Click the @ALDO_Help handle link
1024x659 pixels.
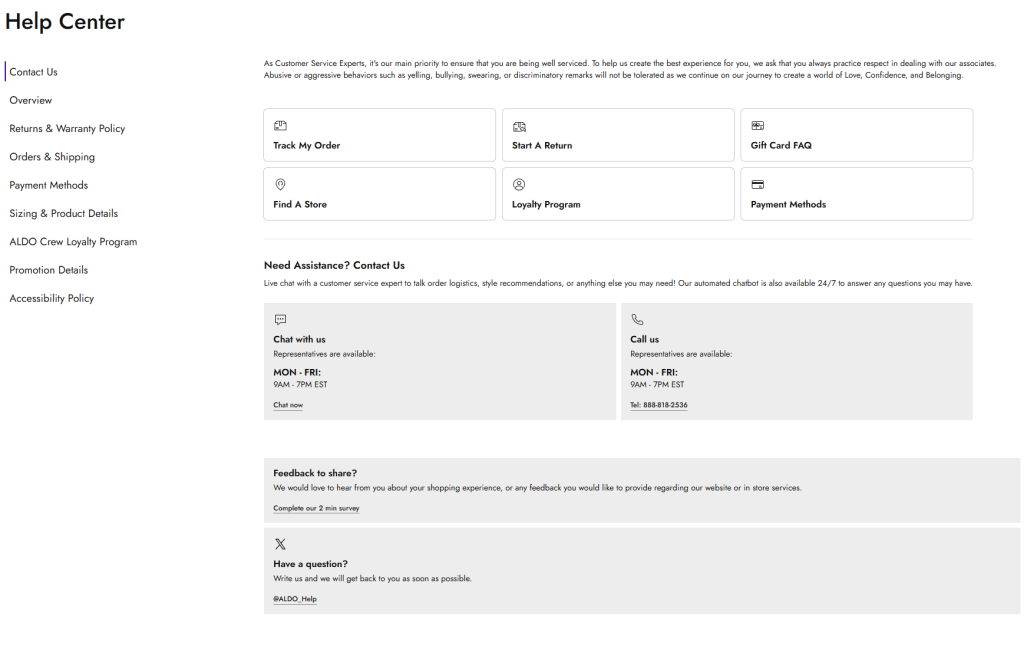[295, 599]
